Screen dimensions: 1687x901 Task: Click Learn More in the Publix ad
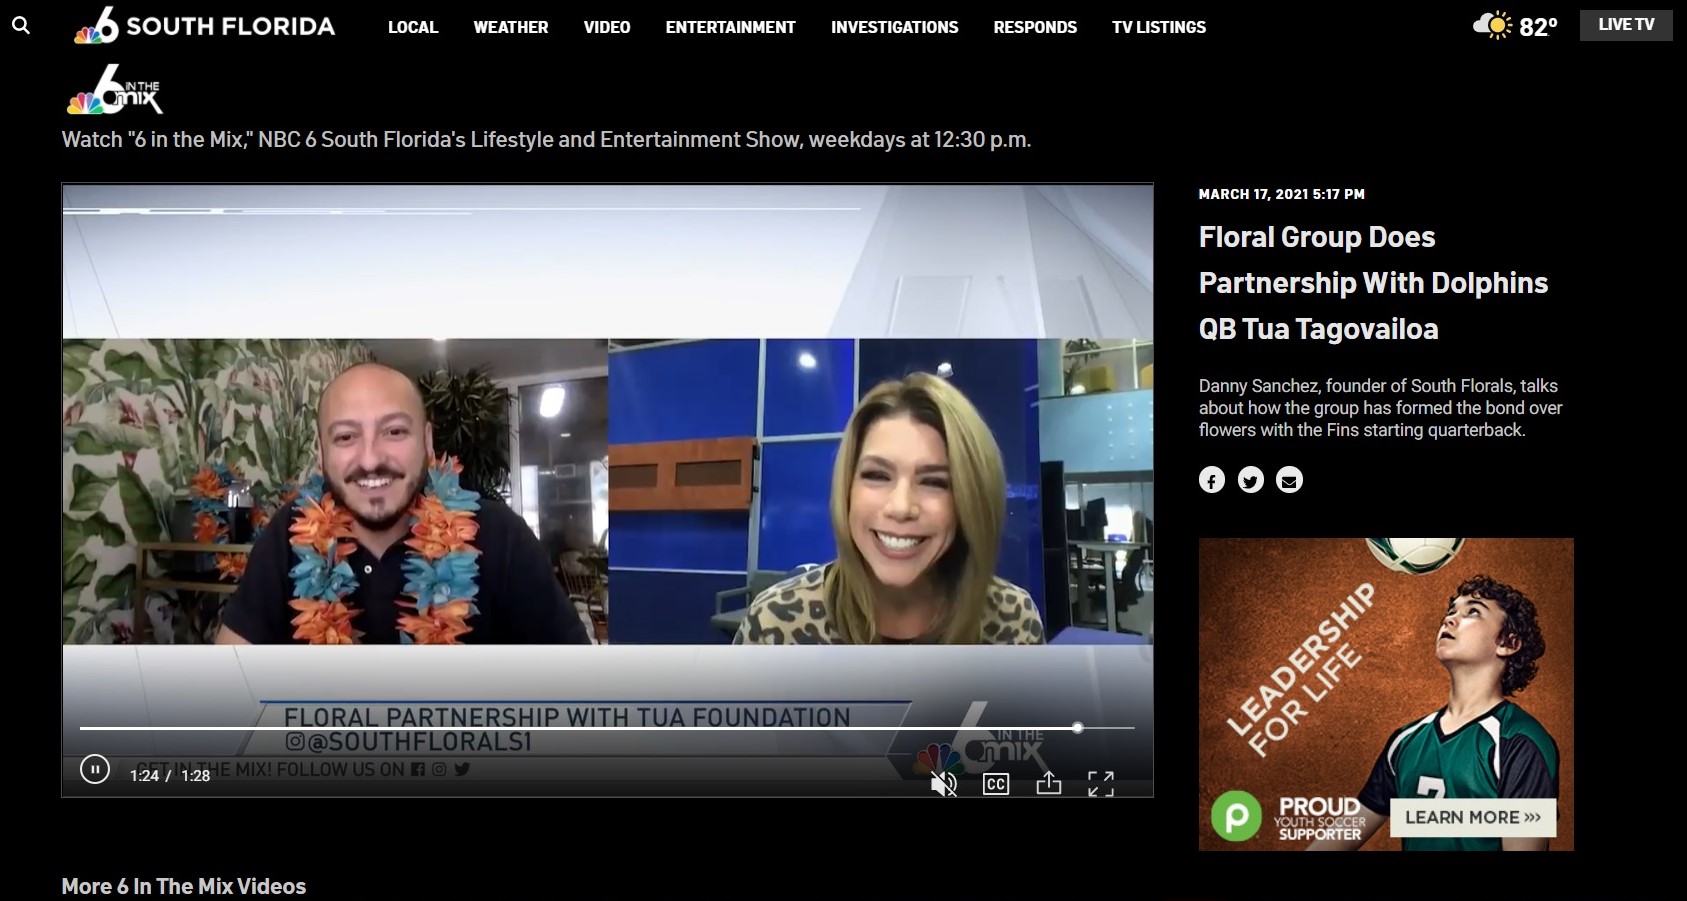tap(1473, 817)
